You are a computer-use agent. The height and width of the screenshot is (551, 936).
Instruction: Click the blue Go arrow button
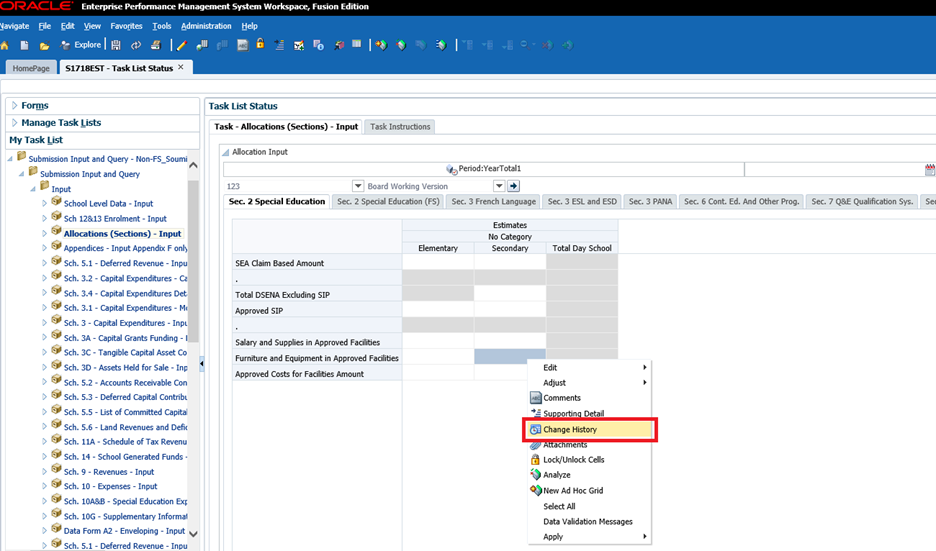(x=514, y=186)
